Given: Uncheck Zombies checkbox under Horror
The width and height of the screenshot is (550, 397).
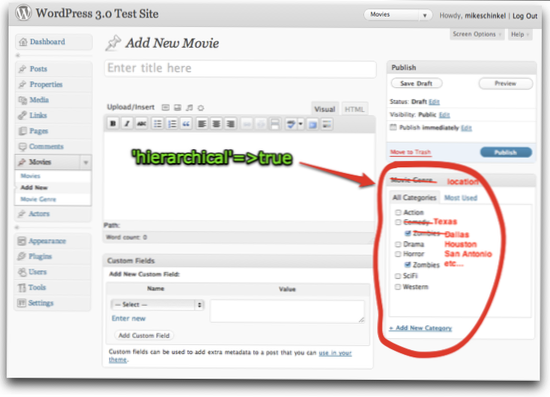Looking at the screenshot, I should [408, 265].
